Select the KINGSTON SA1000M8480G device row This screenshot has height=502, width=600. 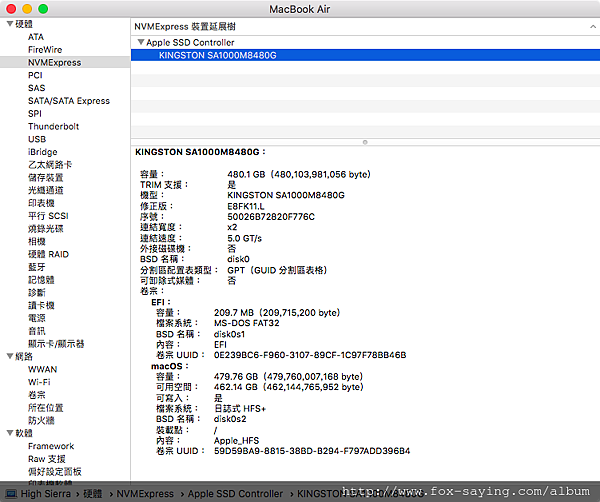pos(365,55)
